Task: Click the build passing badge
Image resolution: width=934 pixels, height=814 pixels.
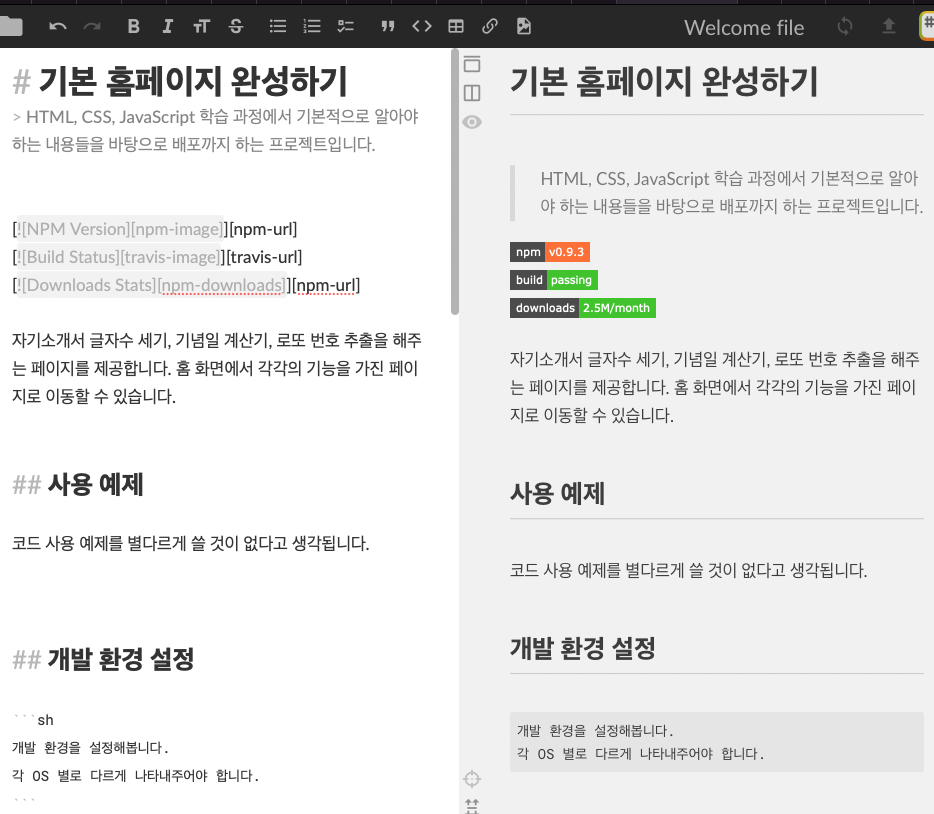Action: tap(553, 280)
